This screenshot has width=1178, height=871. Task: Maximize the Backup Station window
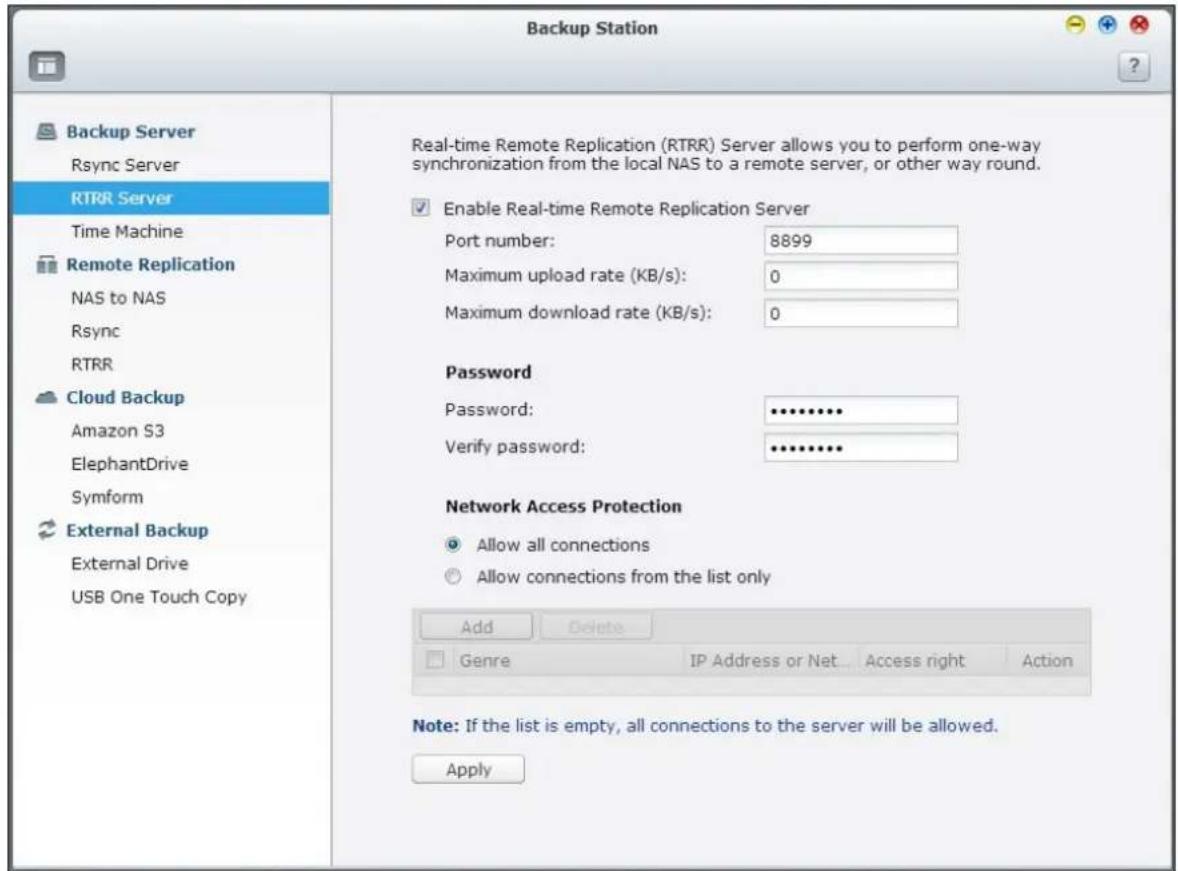click(1107, 25)
